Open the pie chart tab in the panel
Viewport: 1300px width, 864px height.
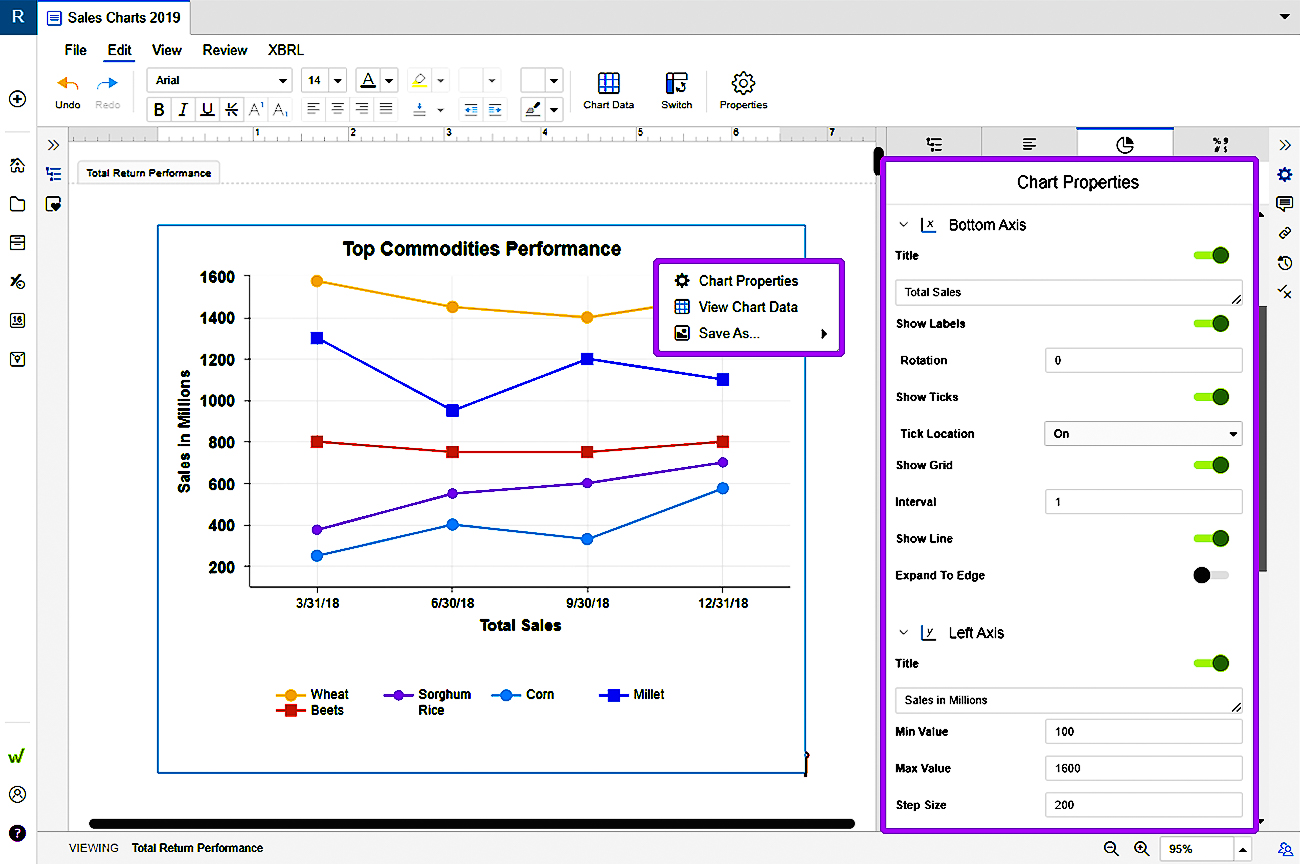click(1124, 145)
